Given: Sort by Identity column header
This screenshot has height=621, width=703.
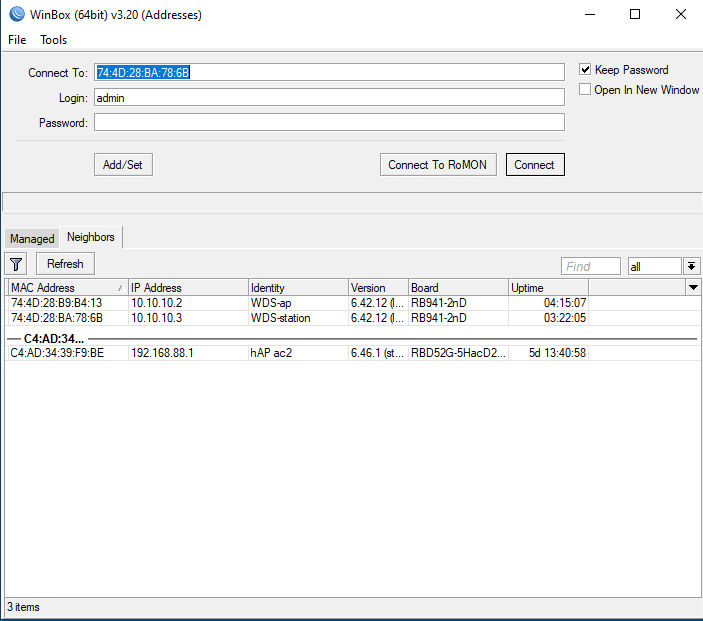Looking at the screenshot, I should 298,287.
